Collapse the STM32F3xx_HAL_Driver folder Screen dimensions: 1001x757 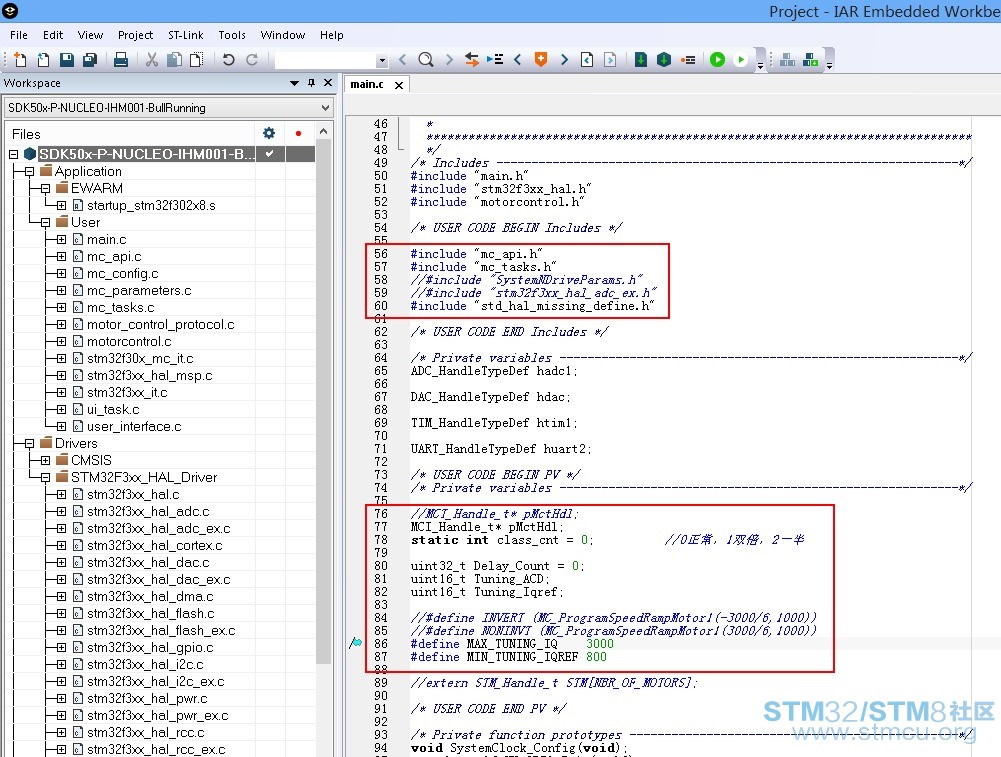45,477
